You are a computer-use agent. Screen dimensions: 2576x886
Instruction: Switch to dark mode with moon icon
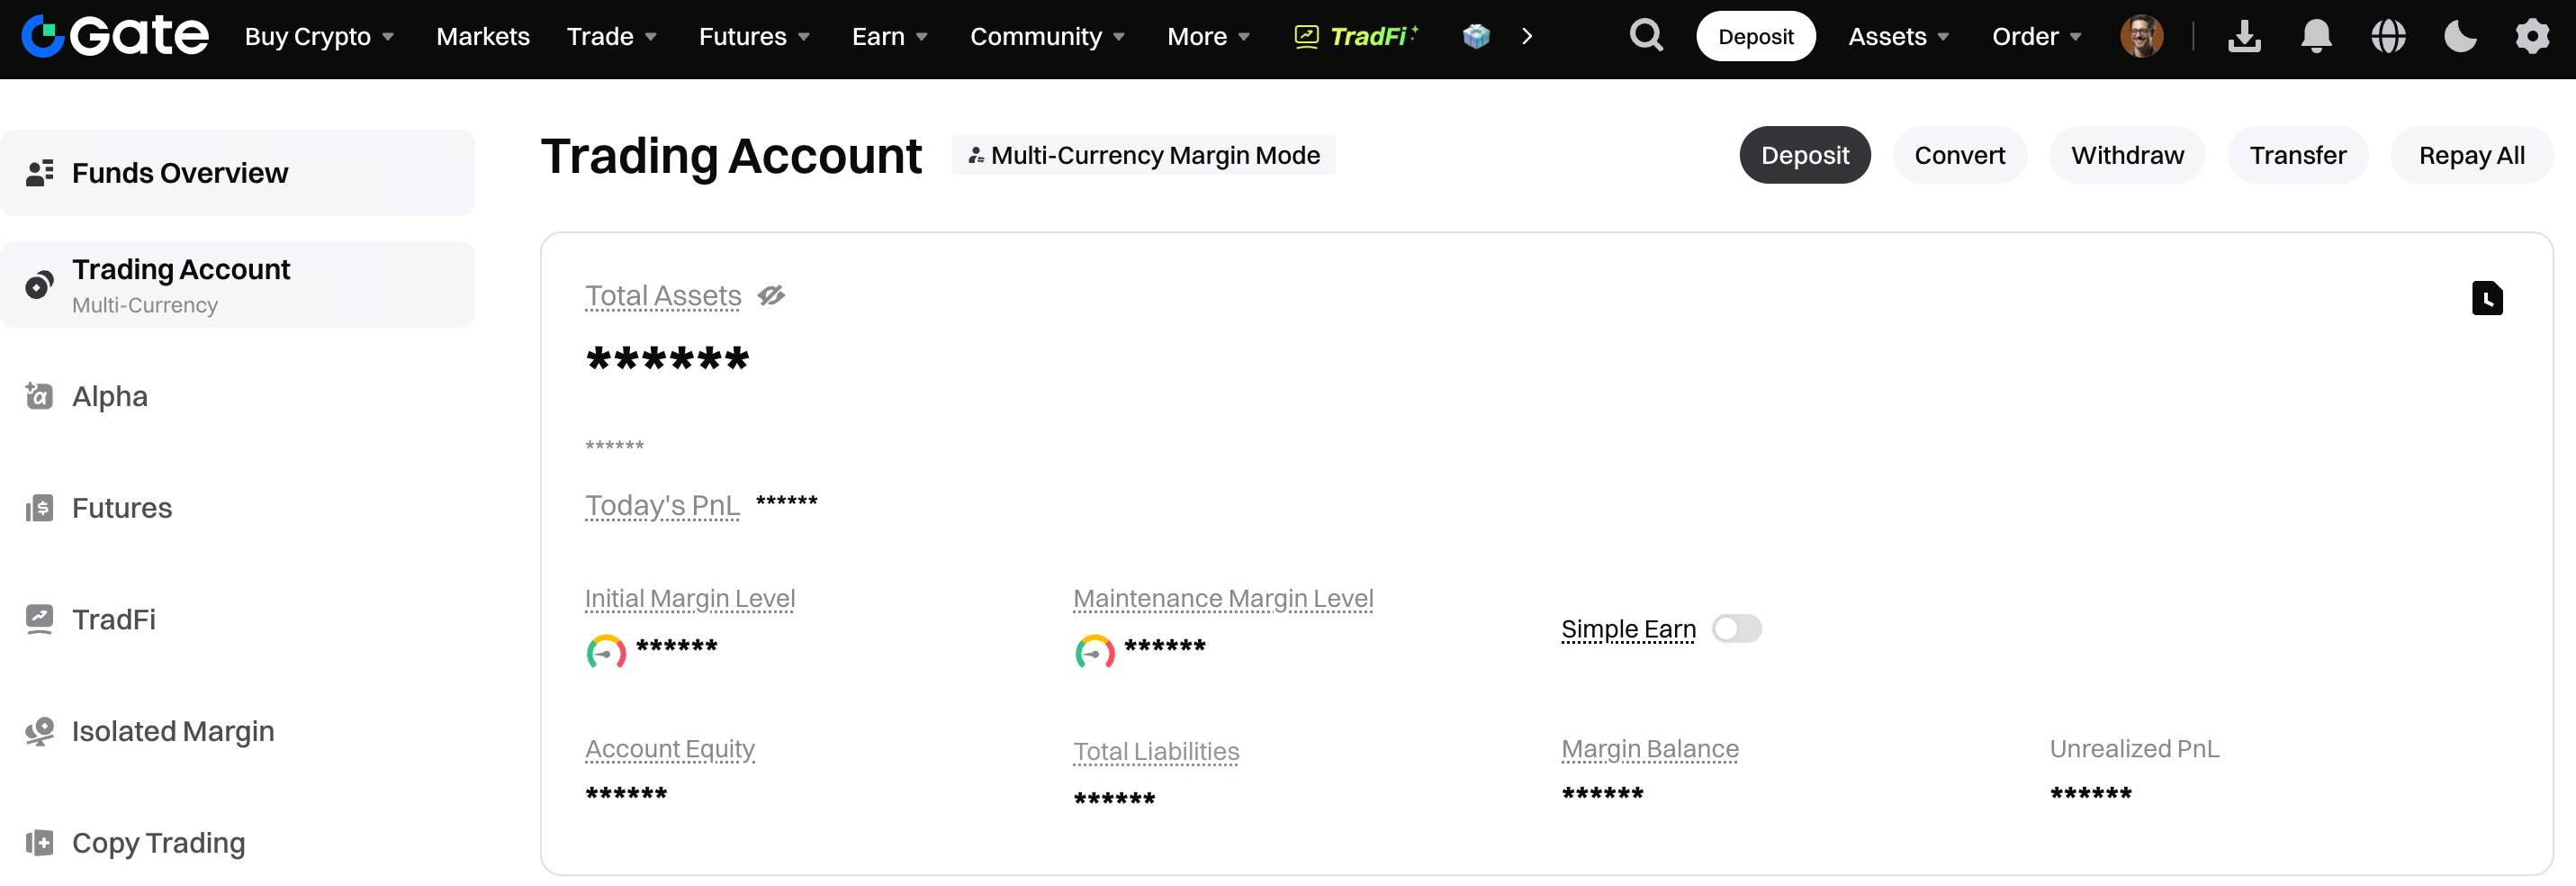pyautogui.click(x=2460, y=36)
